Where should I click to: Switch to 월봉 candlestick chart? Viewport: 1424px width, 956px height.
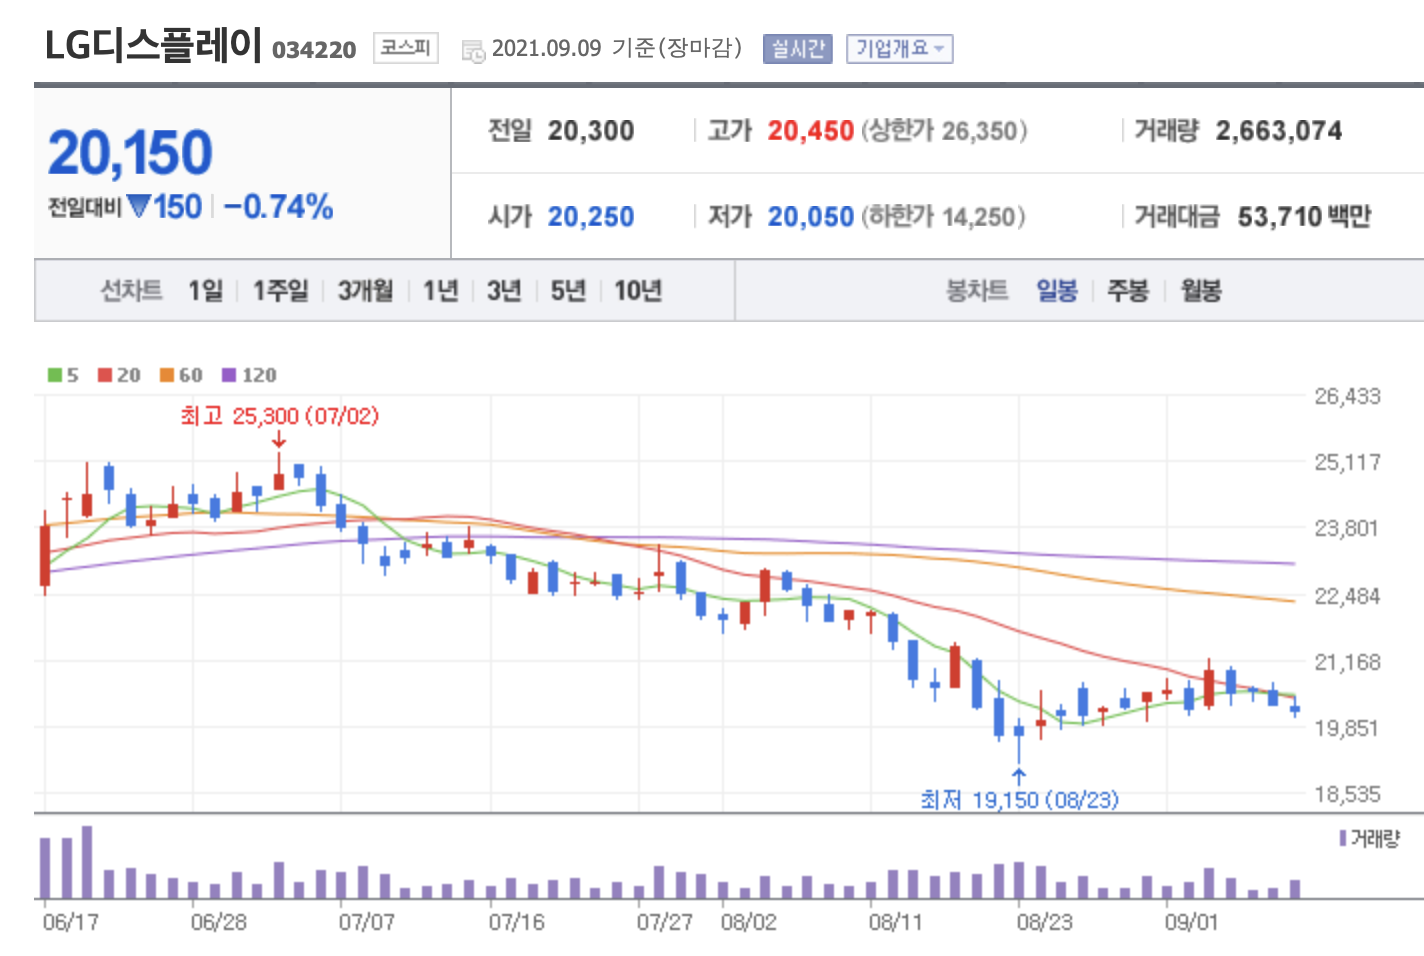pyautogui.click(x=1201, y=291)
